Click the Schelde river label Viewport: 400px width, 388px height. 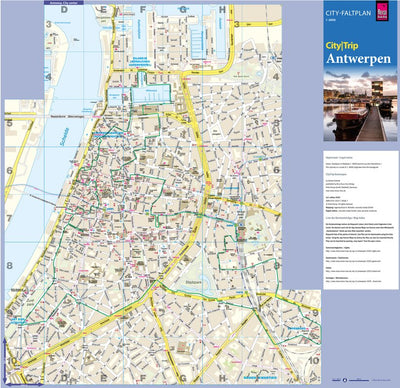click(64, 137)
